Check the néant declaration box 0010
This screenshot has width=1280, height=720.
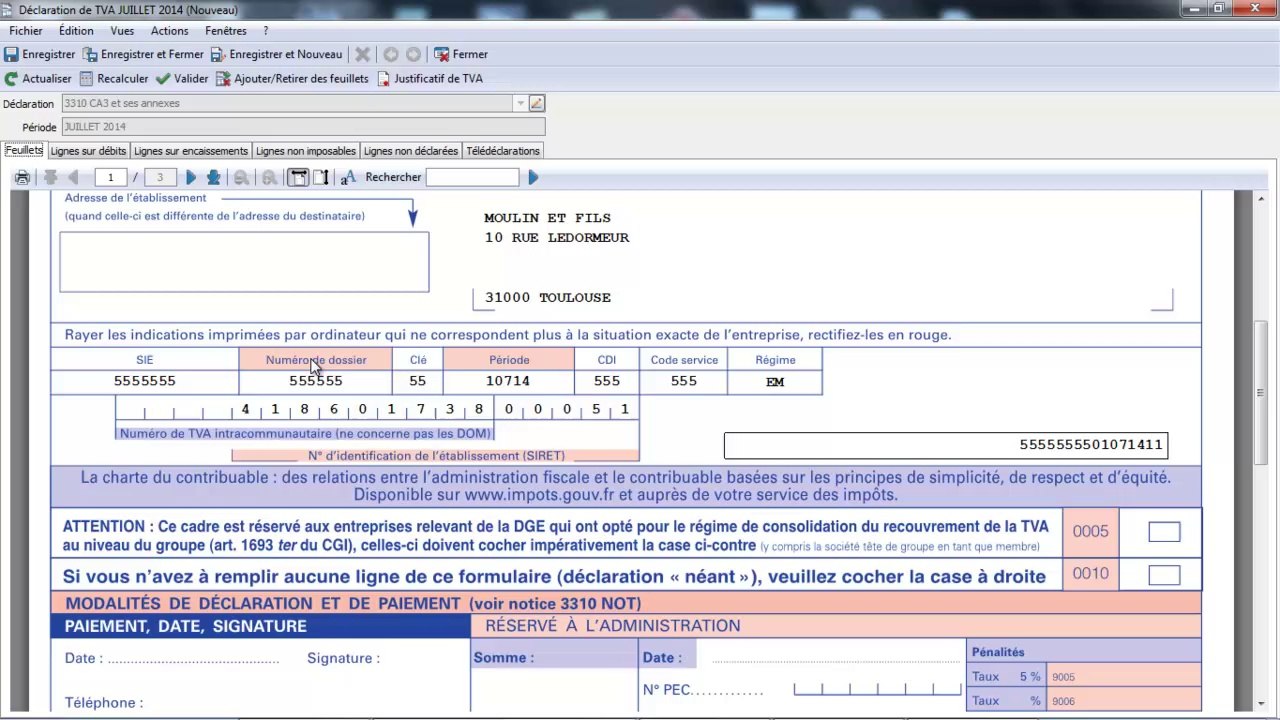[1164, 575]
